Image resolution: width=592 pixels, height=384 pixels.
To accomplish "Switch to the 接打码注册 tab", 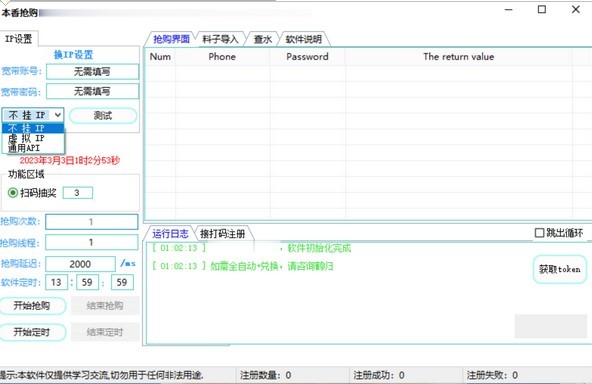I will pyautogui.click(x=223, y=234).
